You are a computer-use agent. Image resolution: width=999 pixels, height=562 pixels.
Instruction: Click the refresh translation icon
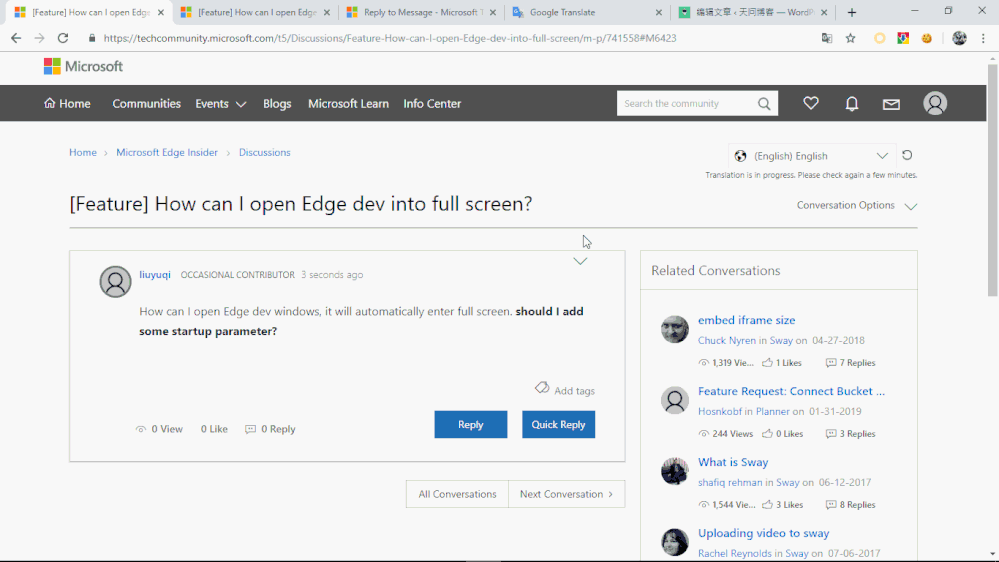click(x=907, y=155)
